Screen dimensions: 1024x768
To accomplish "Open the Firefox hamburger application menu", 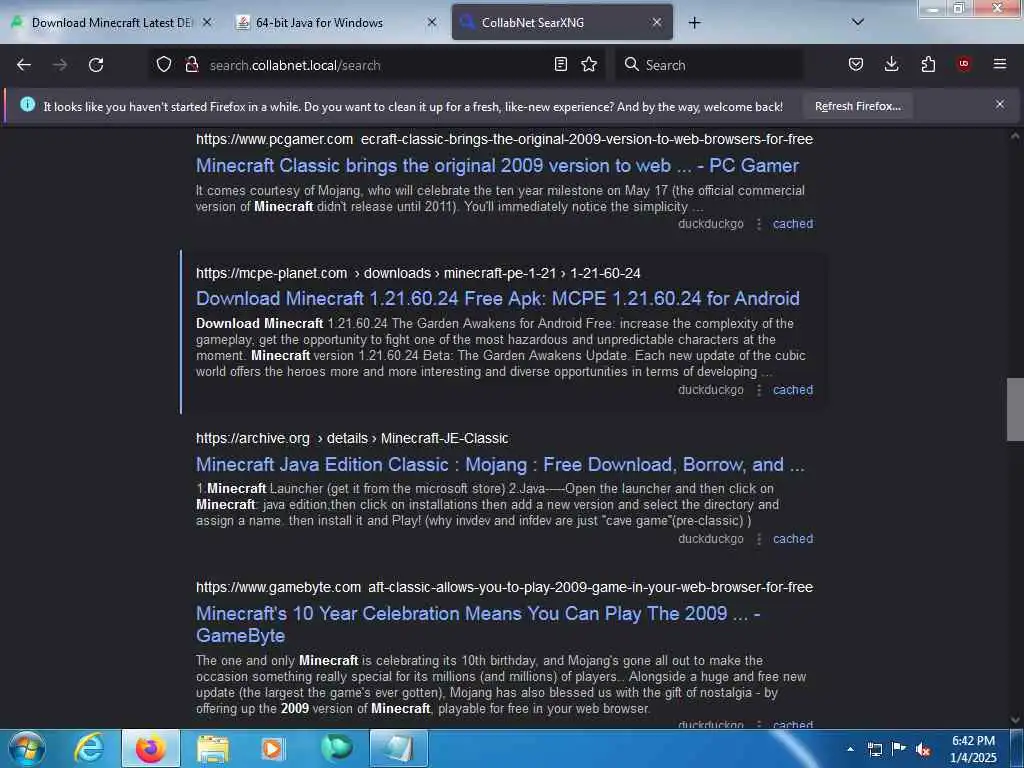I will 1000,64.
